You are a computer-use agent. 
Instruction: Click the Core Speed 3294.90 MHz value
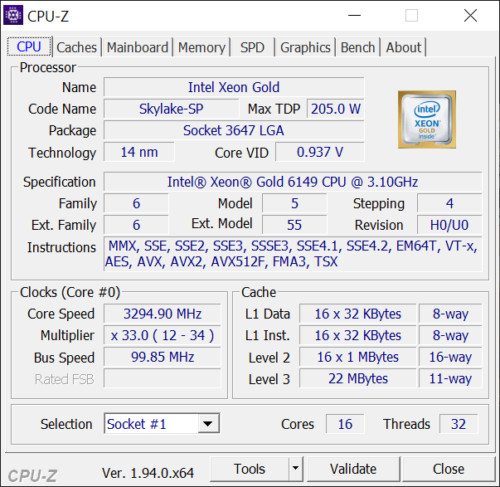click(x=162, y=314)
